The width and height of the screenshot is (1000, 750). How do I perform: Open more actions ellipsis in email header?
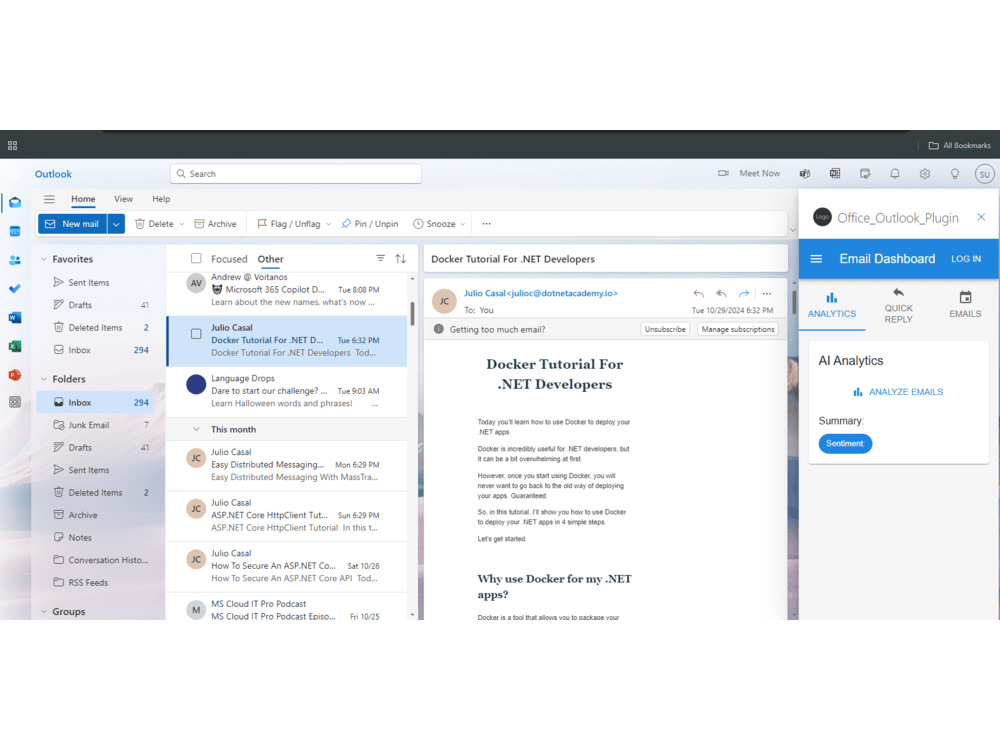click(x=767, y=293)
